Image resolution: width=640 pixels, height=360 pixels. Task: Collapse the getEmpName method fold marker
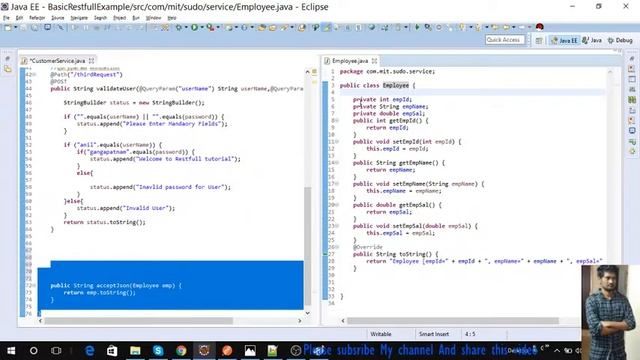click(337, 162)
